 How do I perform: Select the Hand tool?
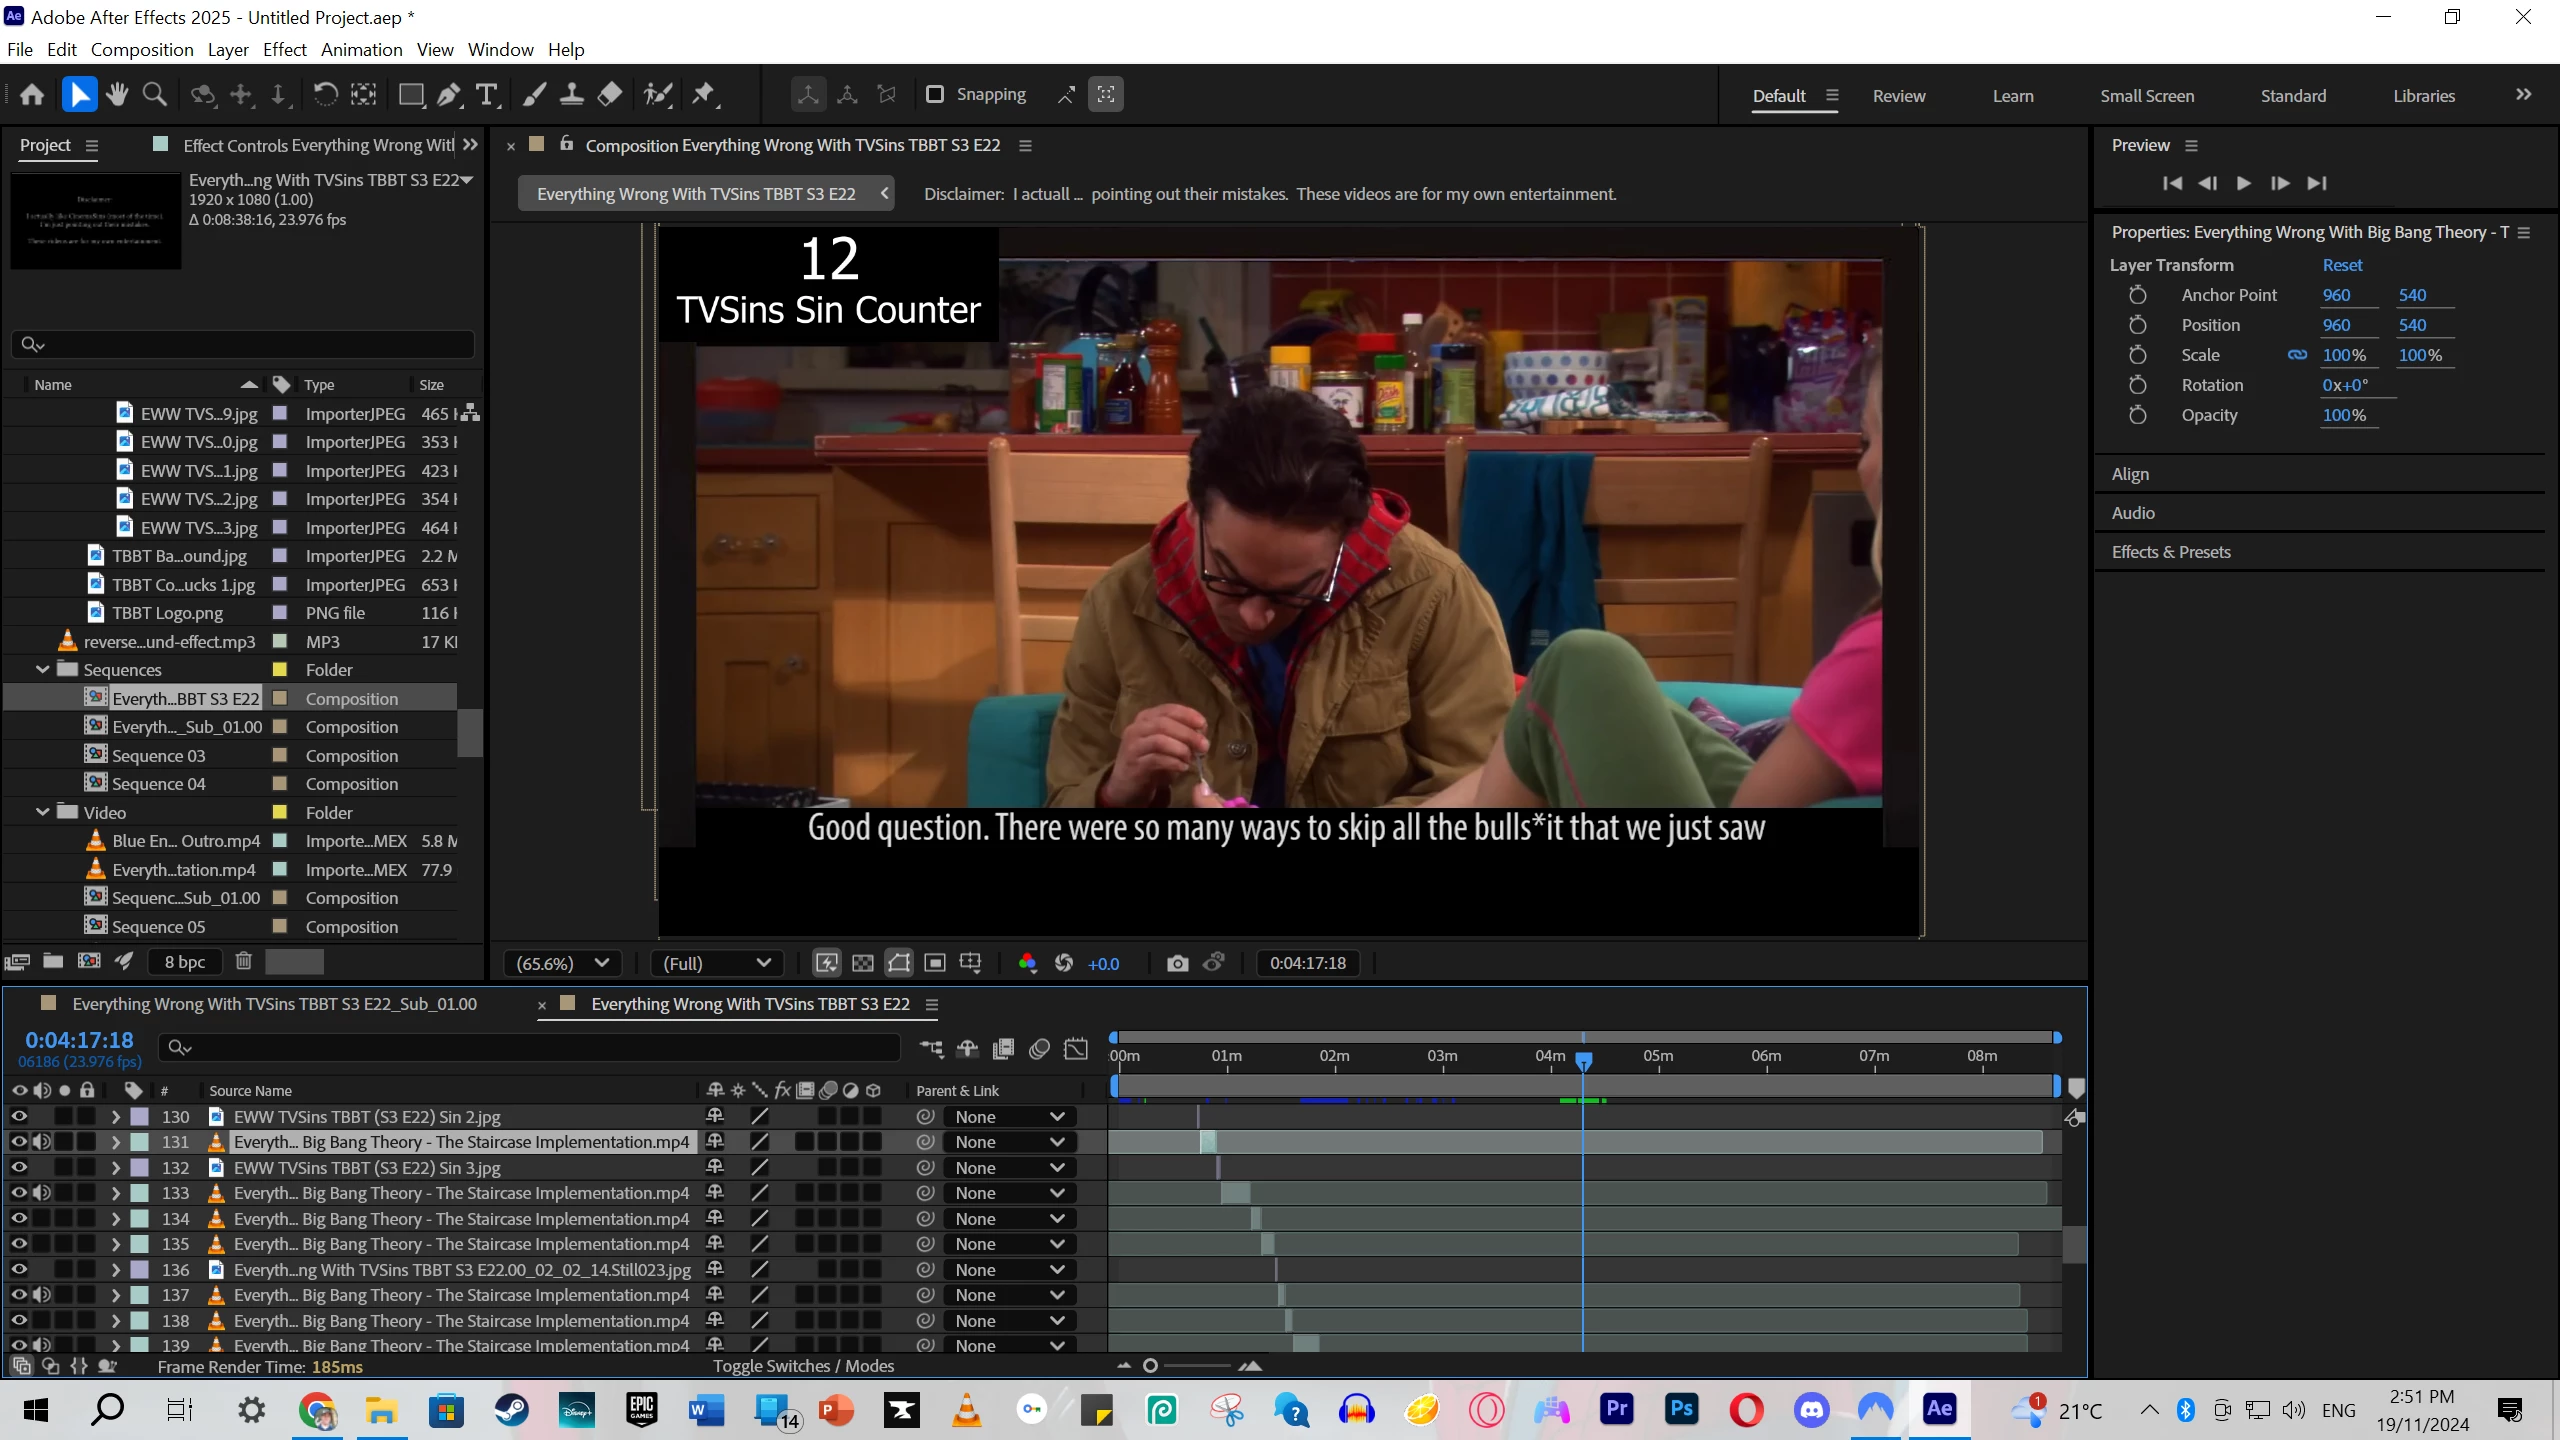(x=117, y=95)
